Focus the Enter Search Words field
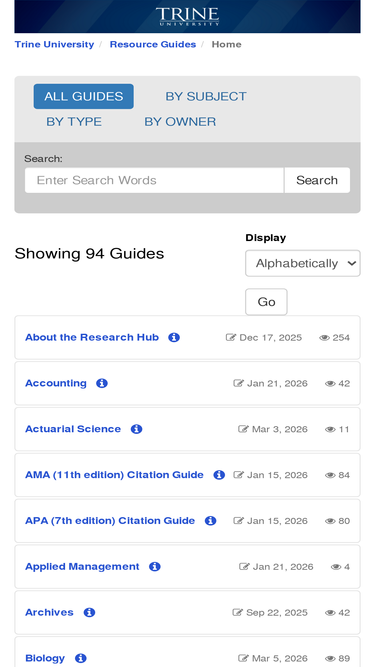375x667 pixels. coord(154,180)
